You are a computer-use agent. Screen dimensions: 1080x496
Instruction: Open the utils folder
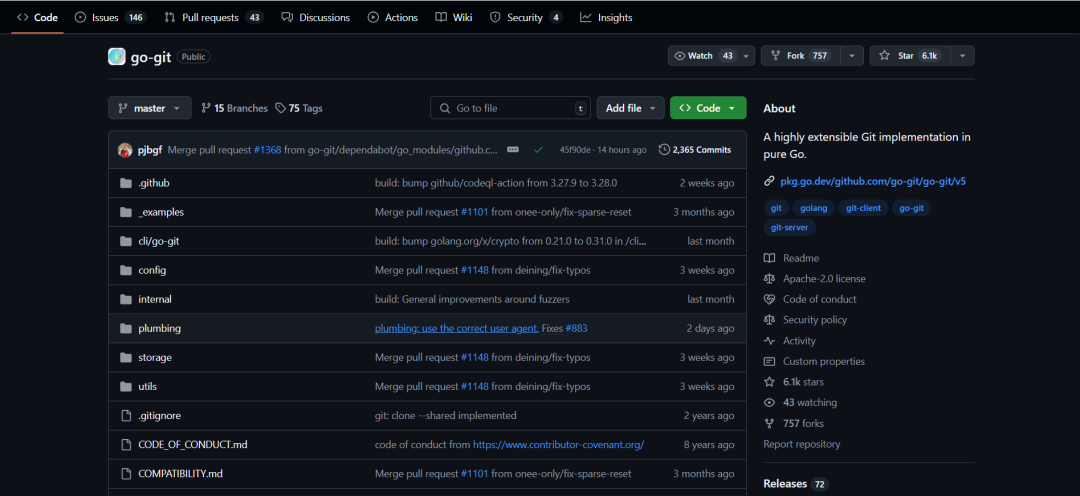[147, 386]
